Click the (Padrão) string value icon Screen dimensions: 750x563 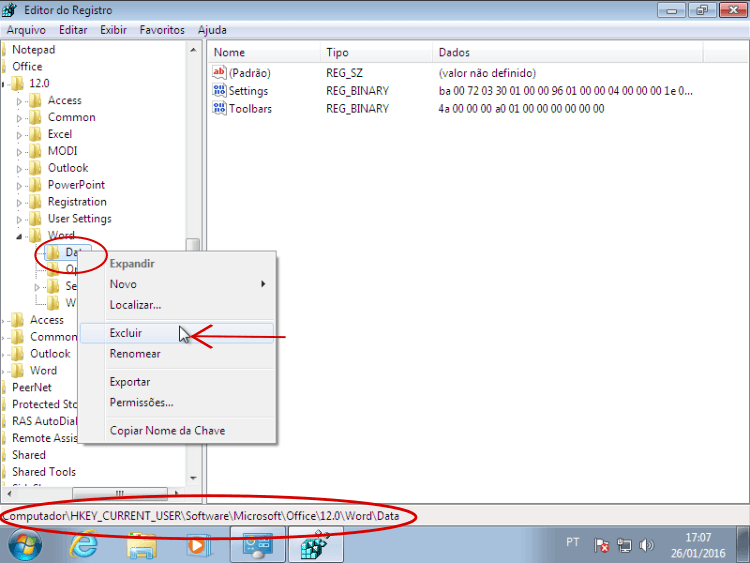[x=219, y=73]
